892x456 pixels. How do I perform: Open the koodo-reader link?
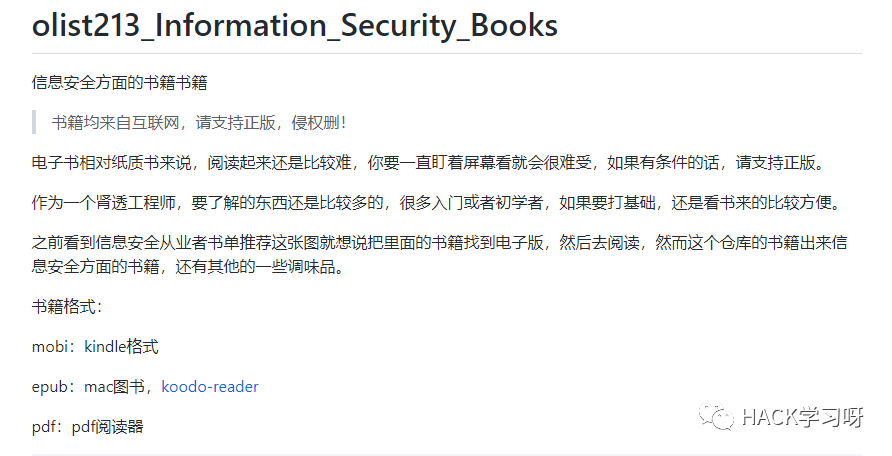(210, 387)
